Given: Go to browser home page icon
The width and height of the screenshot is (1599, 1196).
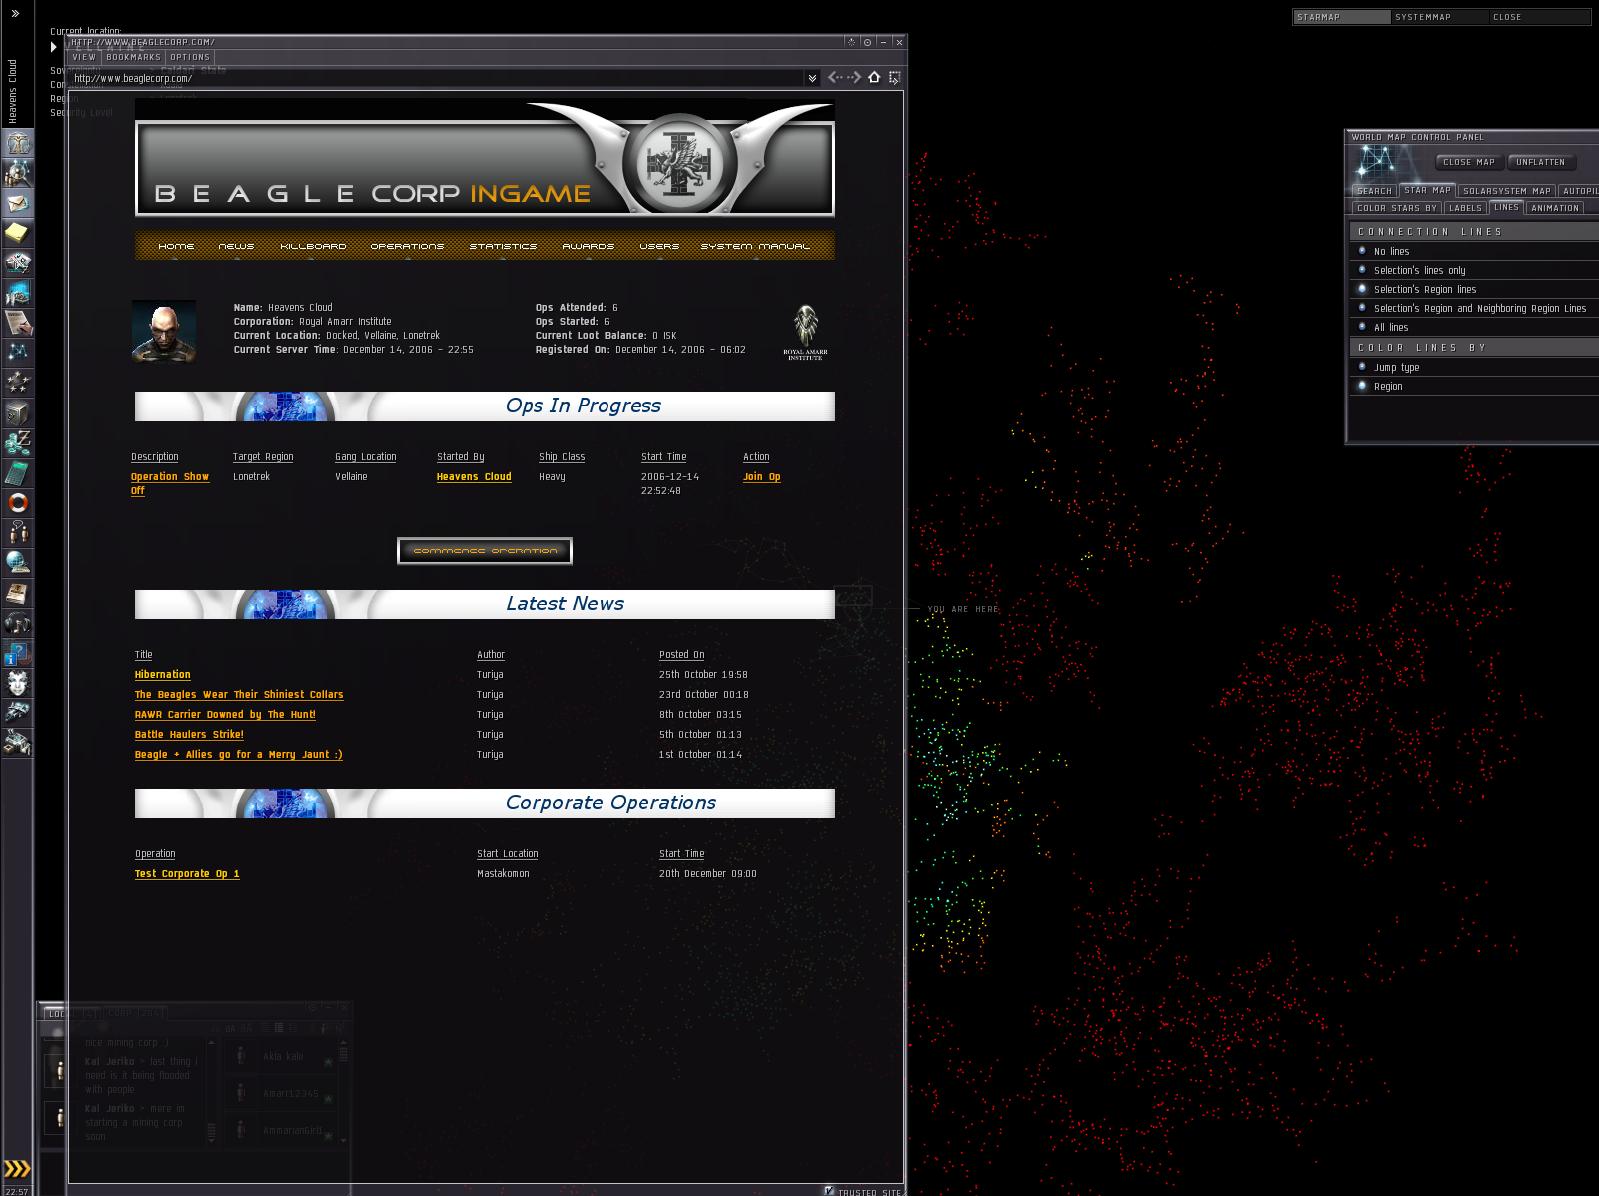Looking at the screenshot, I should [874, 77].
